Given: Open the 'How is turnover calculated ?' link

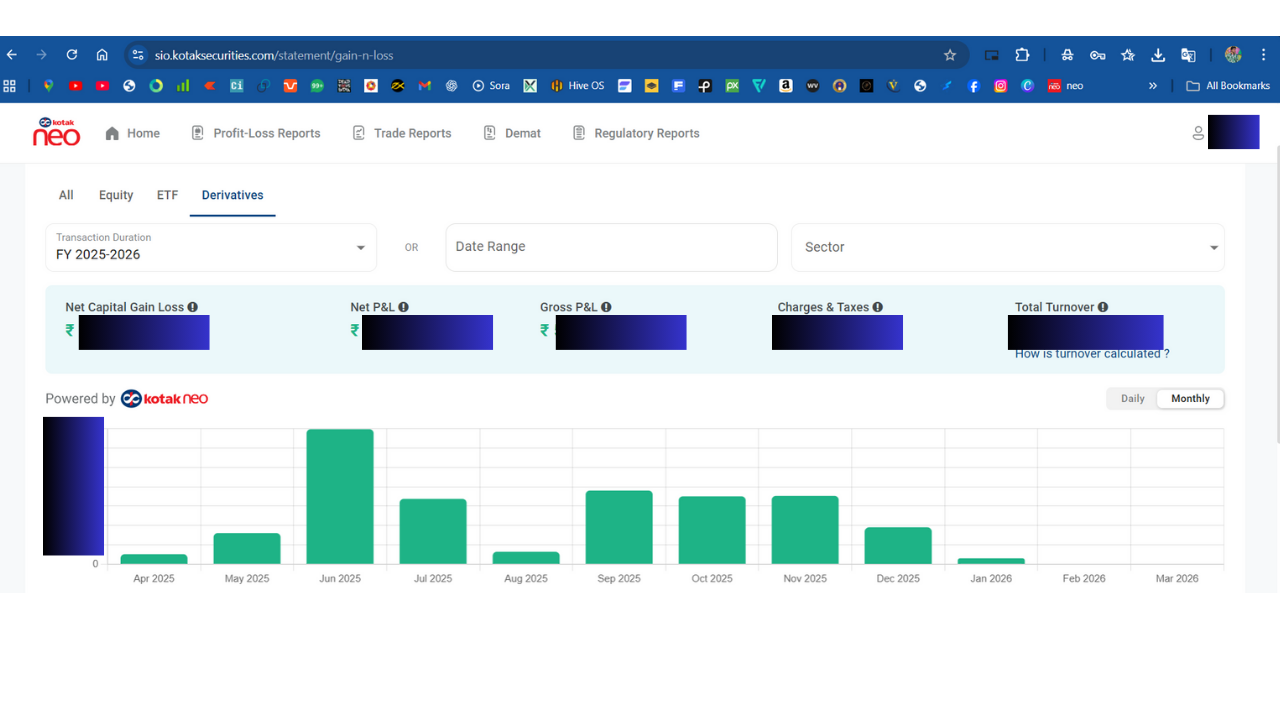Looking at the screenshot, I should pyautogui.click(x=1092, y=354).
